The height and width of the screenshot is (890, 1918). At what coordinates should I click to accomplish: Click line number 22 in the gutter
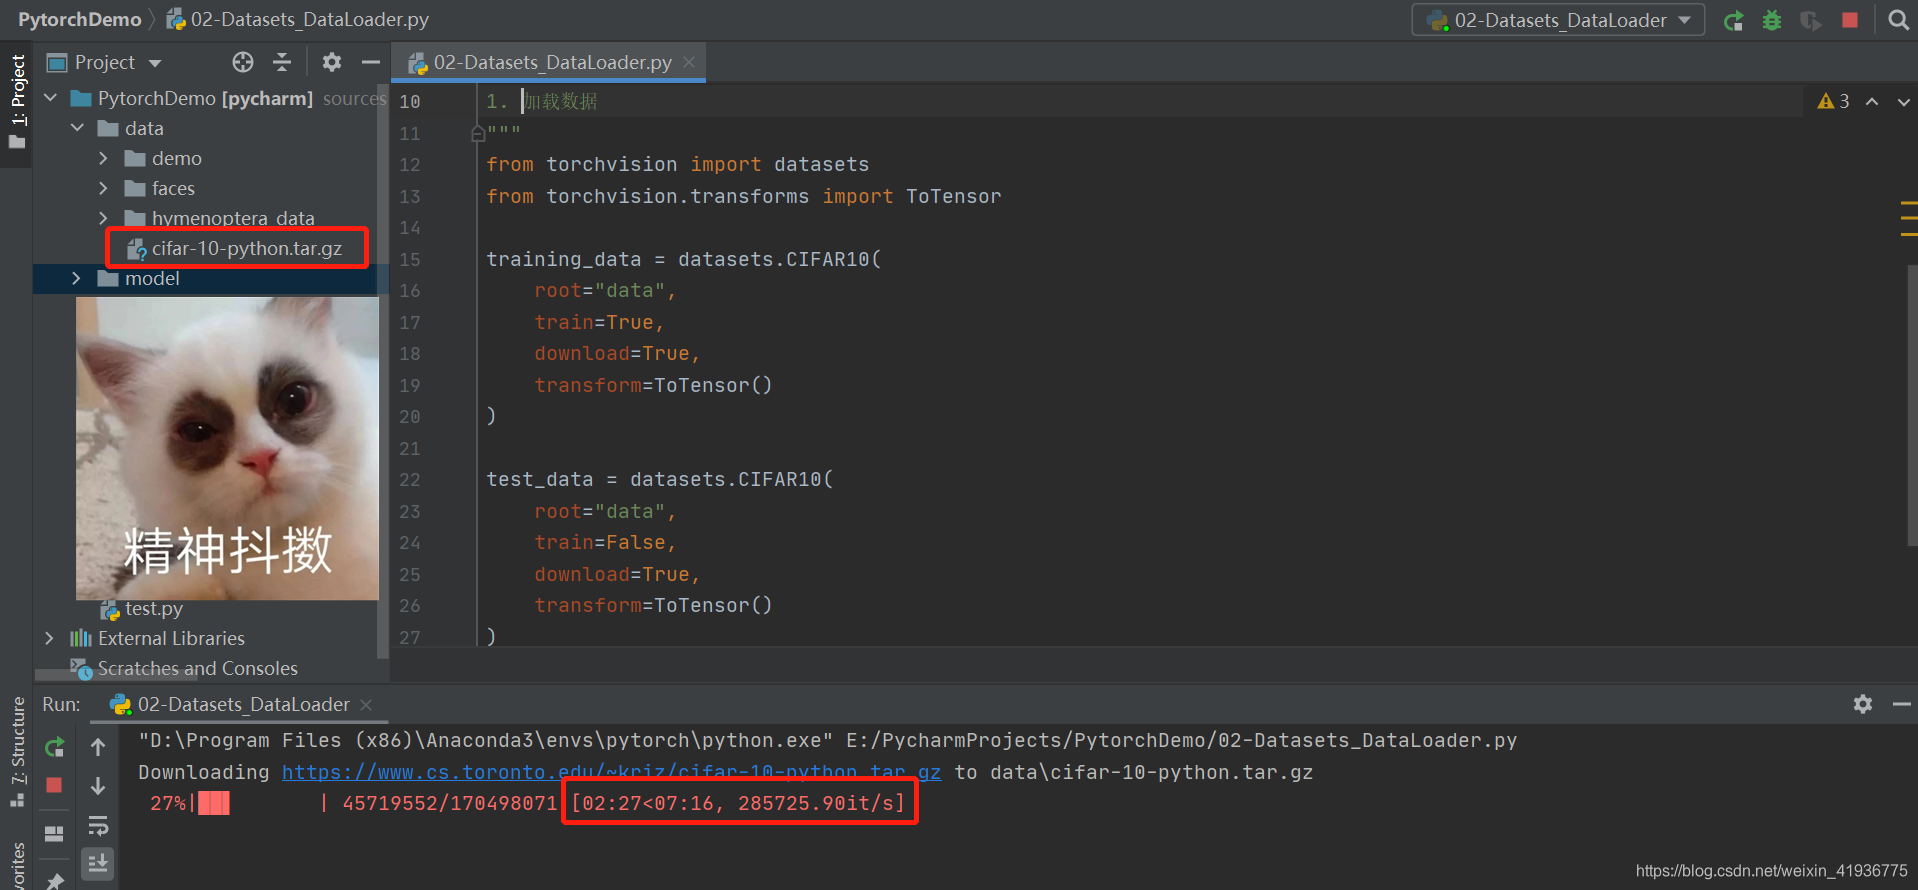tap(410, 480)
